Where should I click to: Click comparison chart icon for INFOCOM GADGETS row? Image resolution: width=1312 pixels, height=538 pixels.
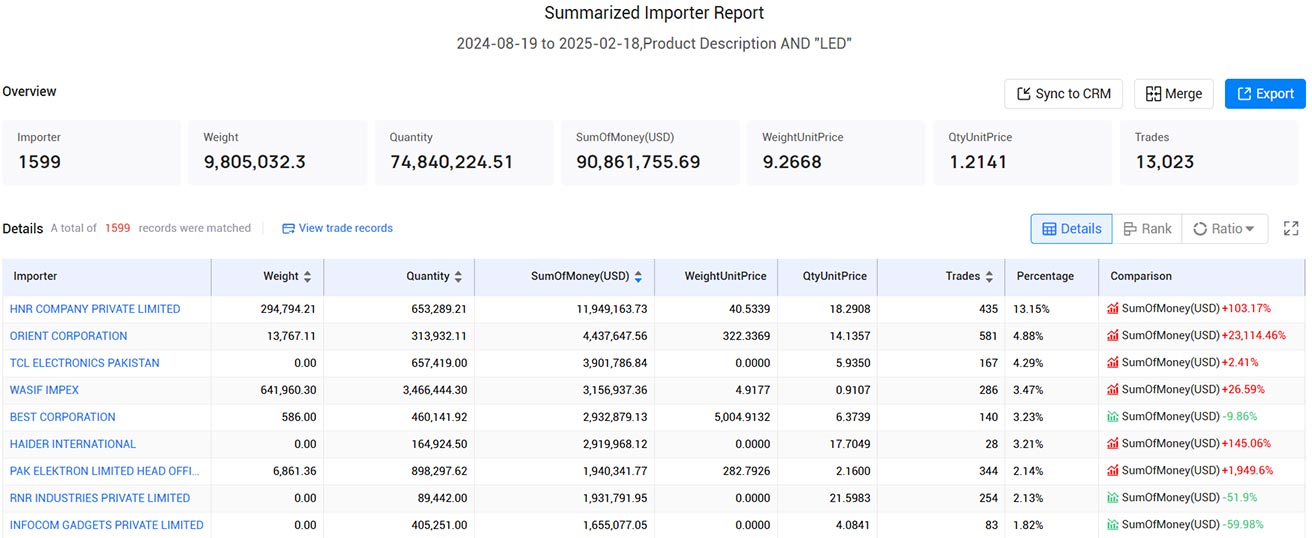pos(1113,525)
